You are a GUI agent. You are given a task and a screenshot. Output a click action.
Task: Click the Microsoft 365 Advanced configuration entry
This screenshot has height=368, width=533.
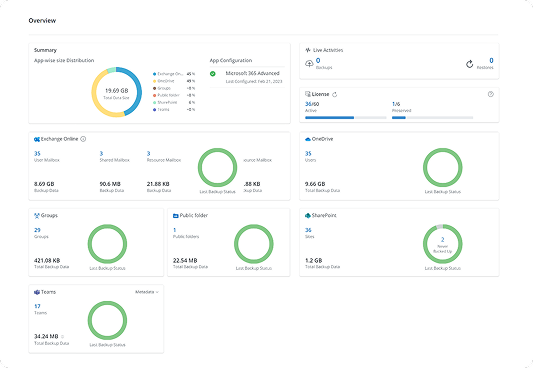tap(253, 73)
